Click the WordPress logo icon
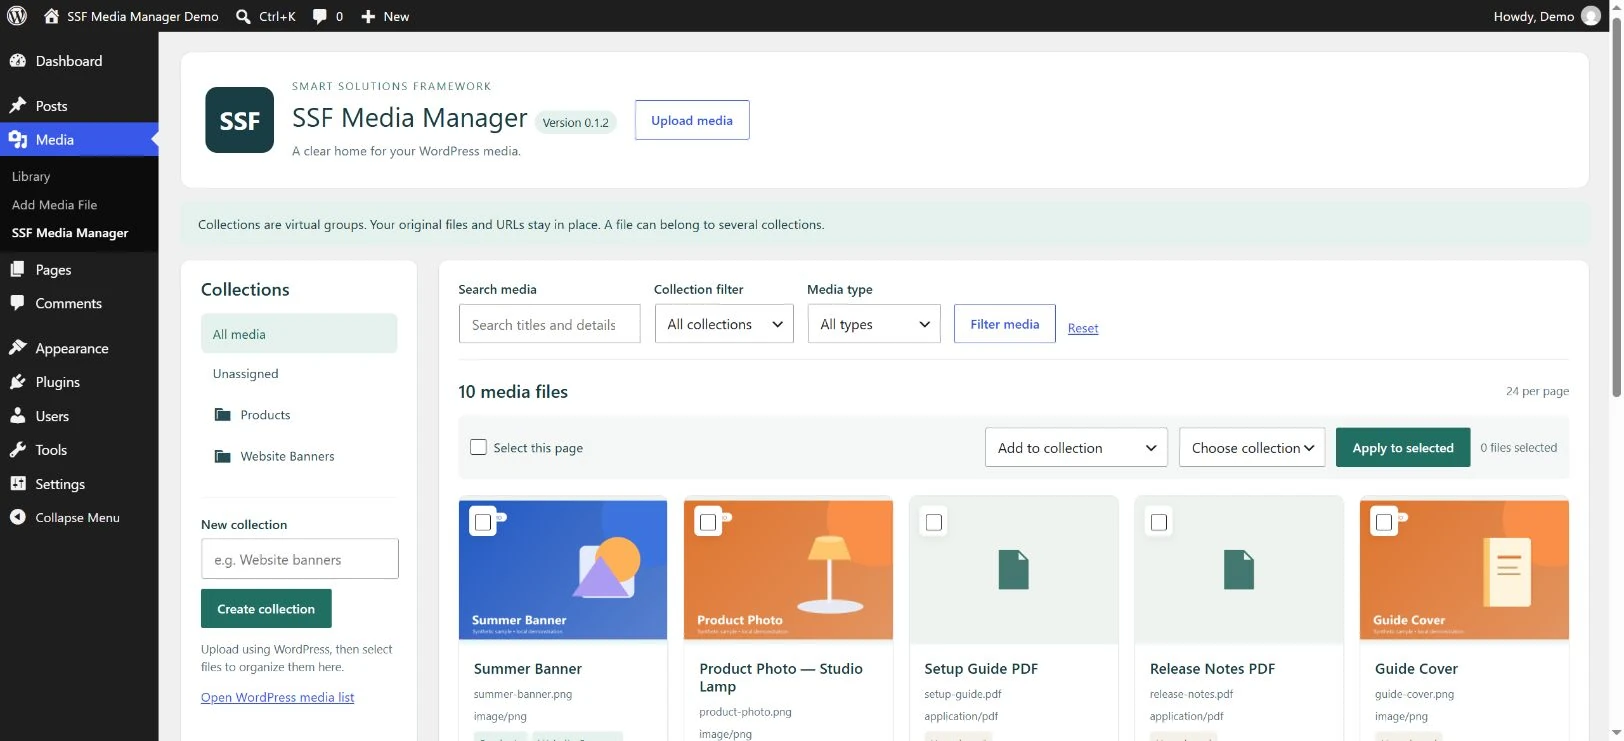Screen dimensions: 1624x741 click(17, 16)
